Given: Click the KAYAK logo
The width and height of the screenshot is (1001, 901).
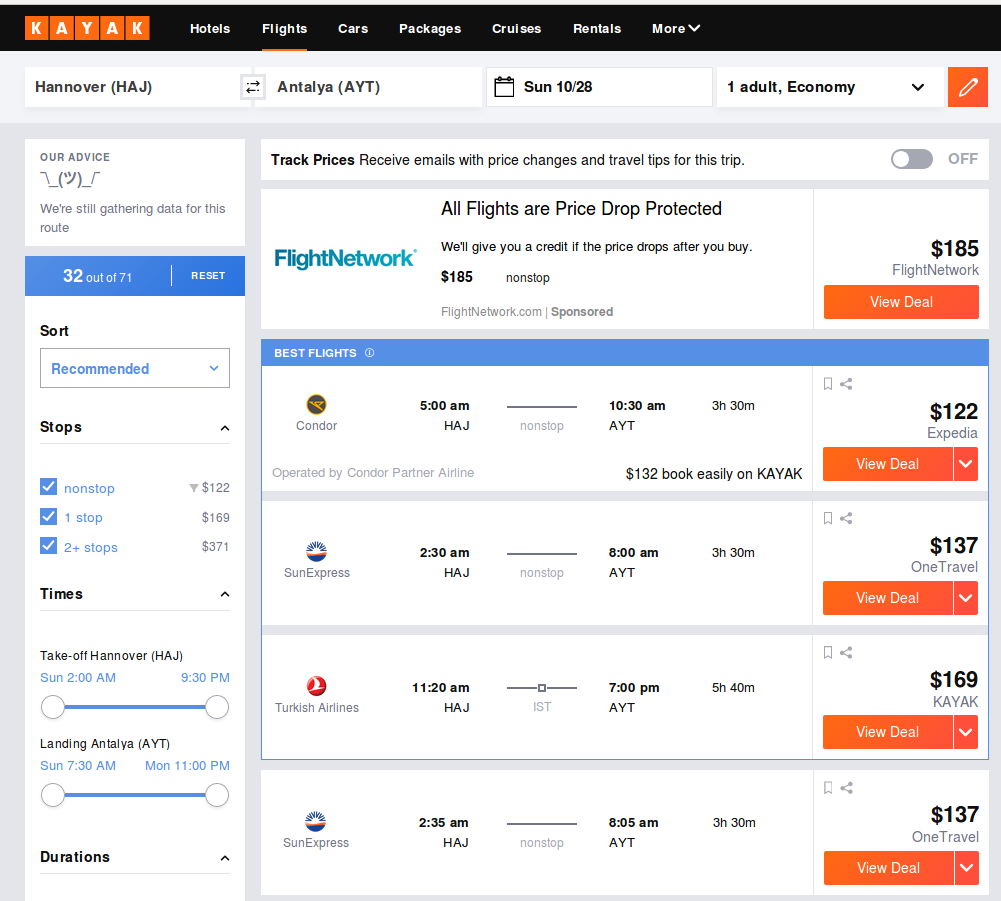Looking at the screenshot, I should pos(87,28).
